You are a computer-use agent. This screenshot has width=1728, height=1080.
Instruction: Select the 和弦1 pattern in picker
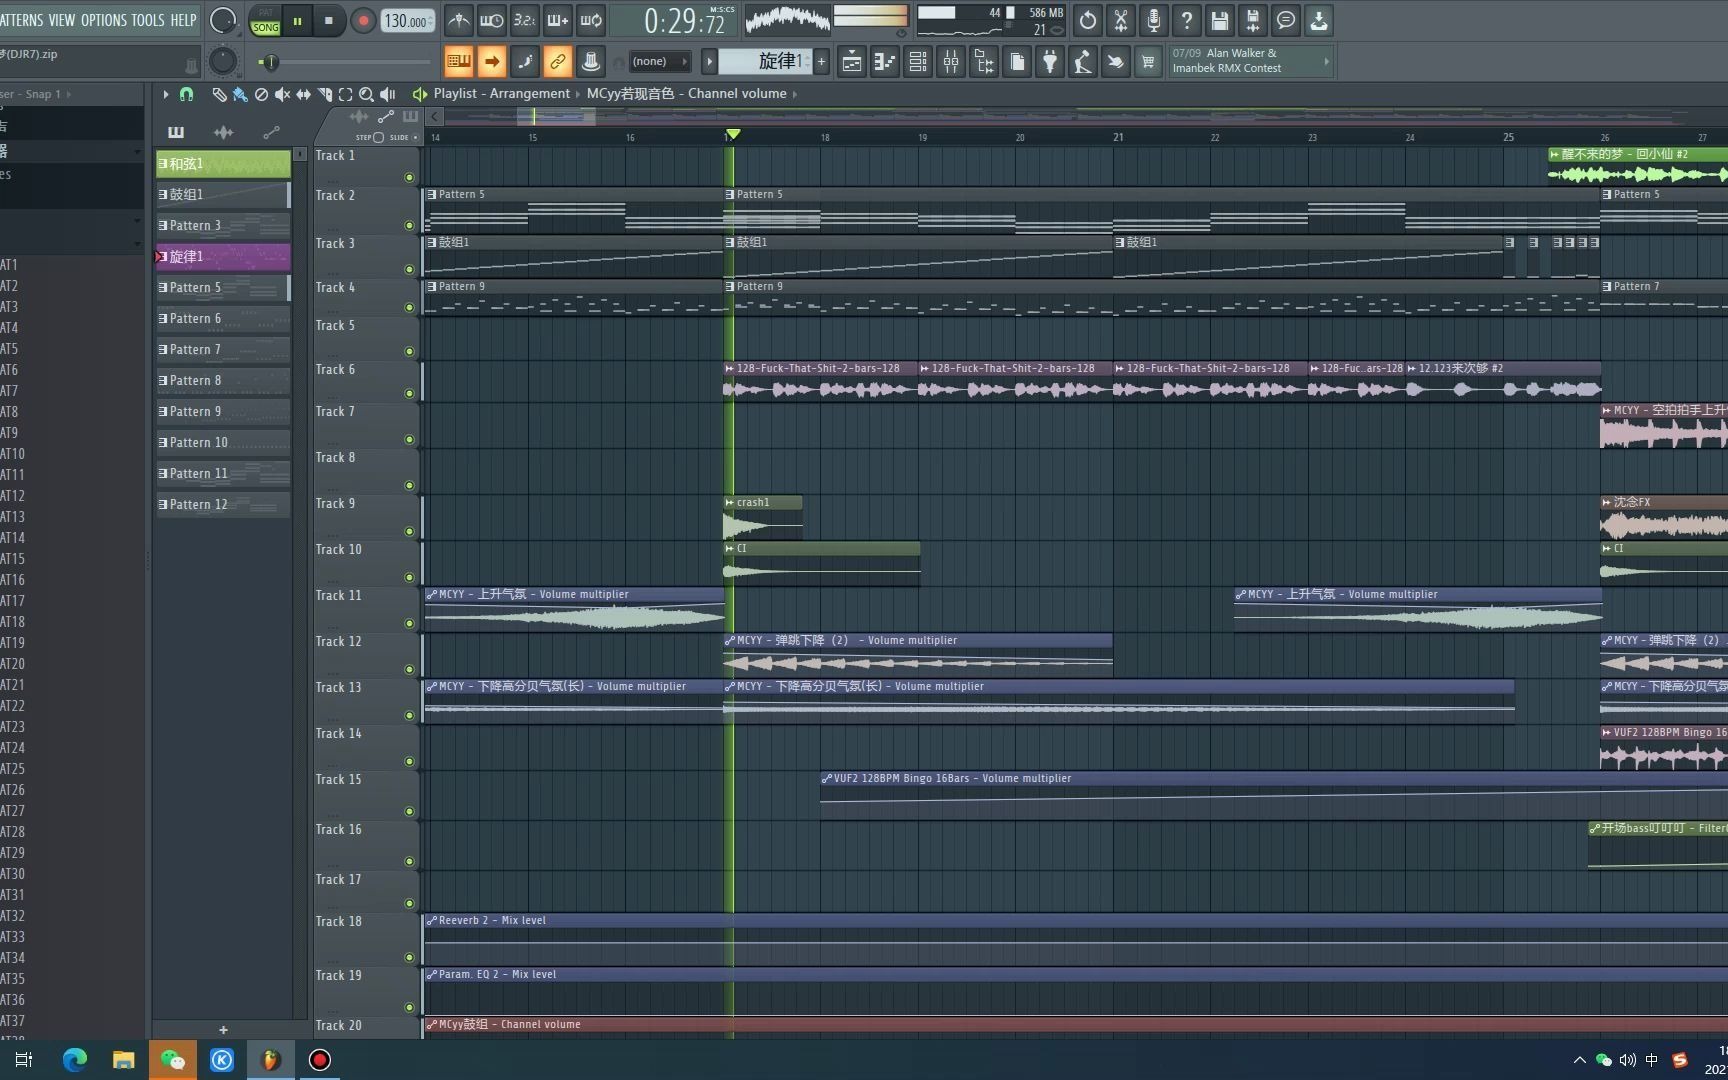(223, 164)
